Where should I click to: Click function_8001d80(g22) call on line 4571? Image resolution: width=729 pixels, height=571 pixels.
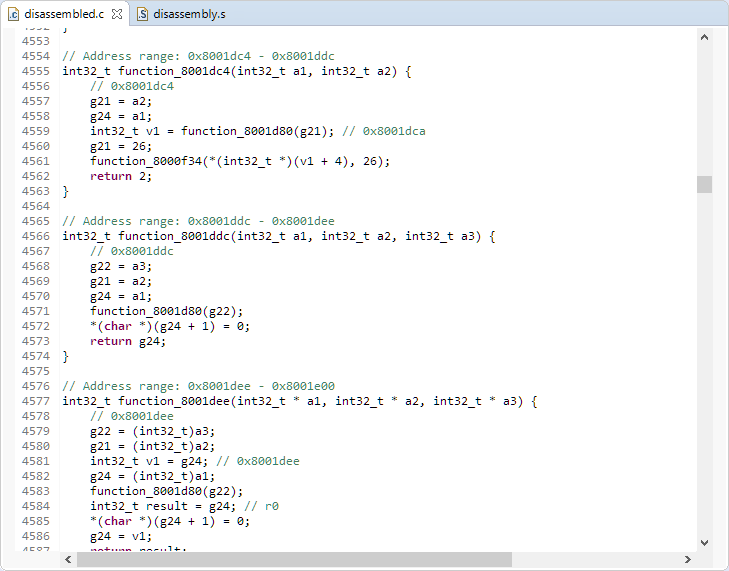click(x=166, y=311)
